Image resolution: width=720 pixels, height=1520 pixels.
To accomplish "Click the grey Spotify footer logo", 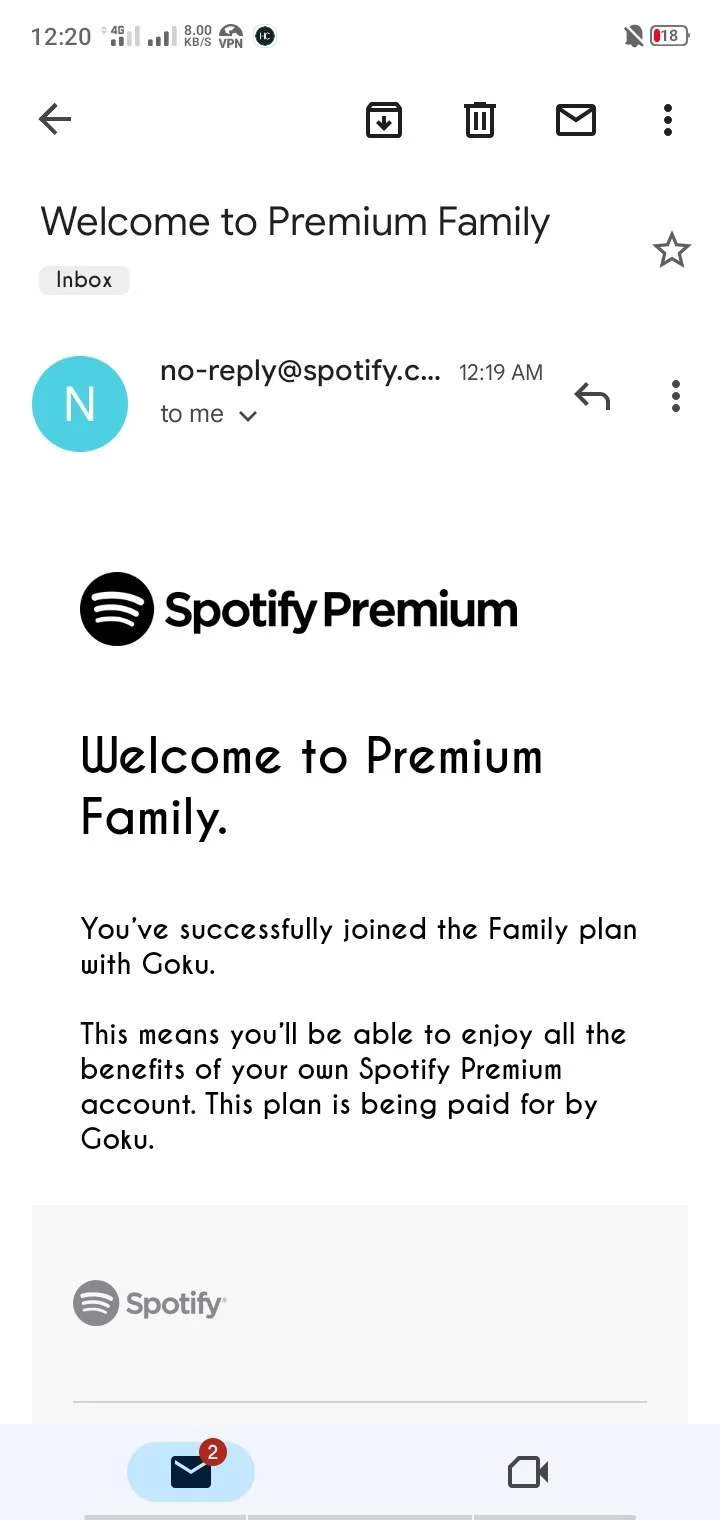I will pos(150,1303).
